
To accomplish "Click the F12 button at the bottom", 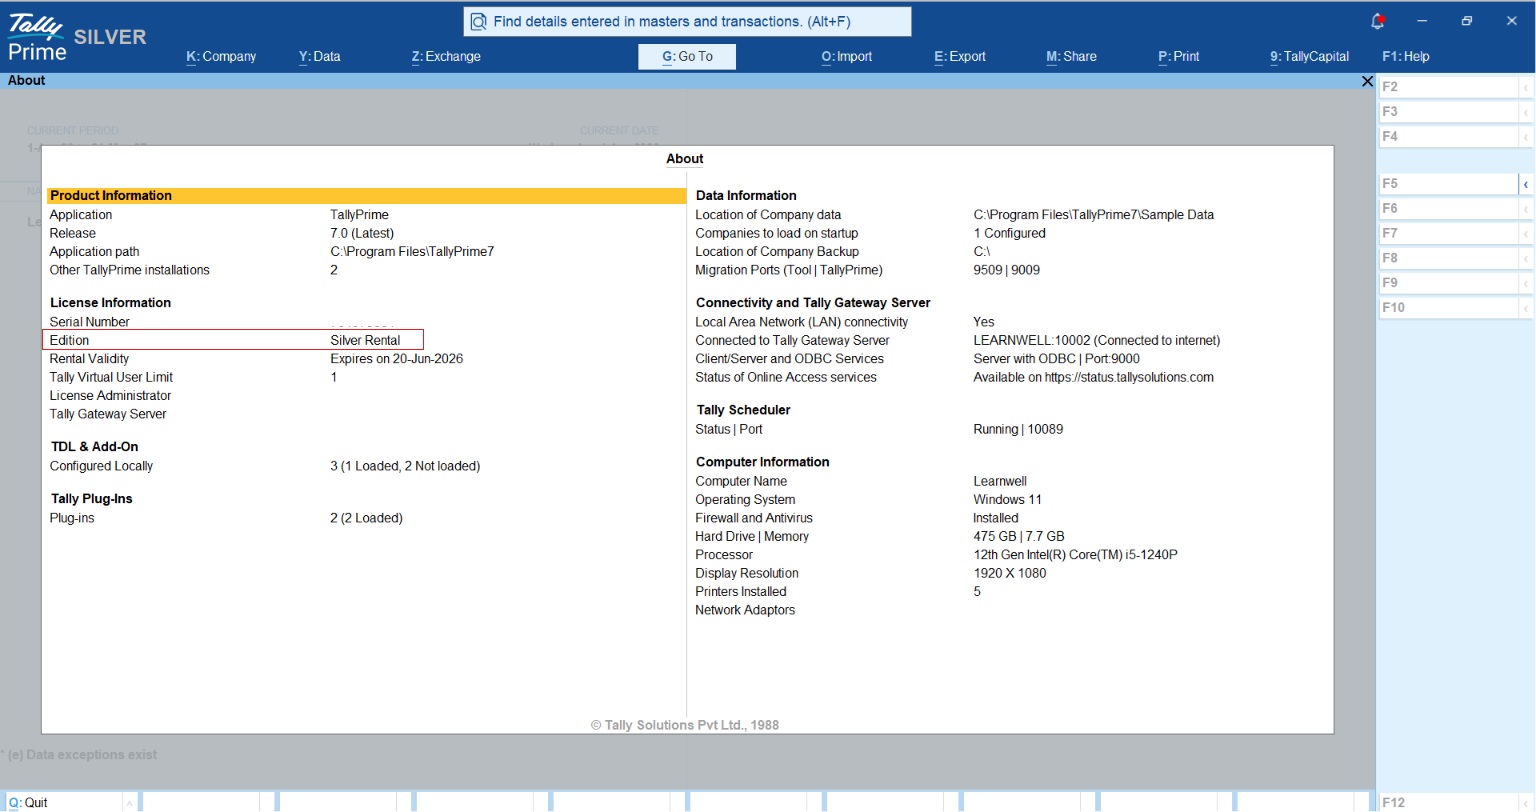I will click(x=1448, y=802).
